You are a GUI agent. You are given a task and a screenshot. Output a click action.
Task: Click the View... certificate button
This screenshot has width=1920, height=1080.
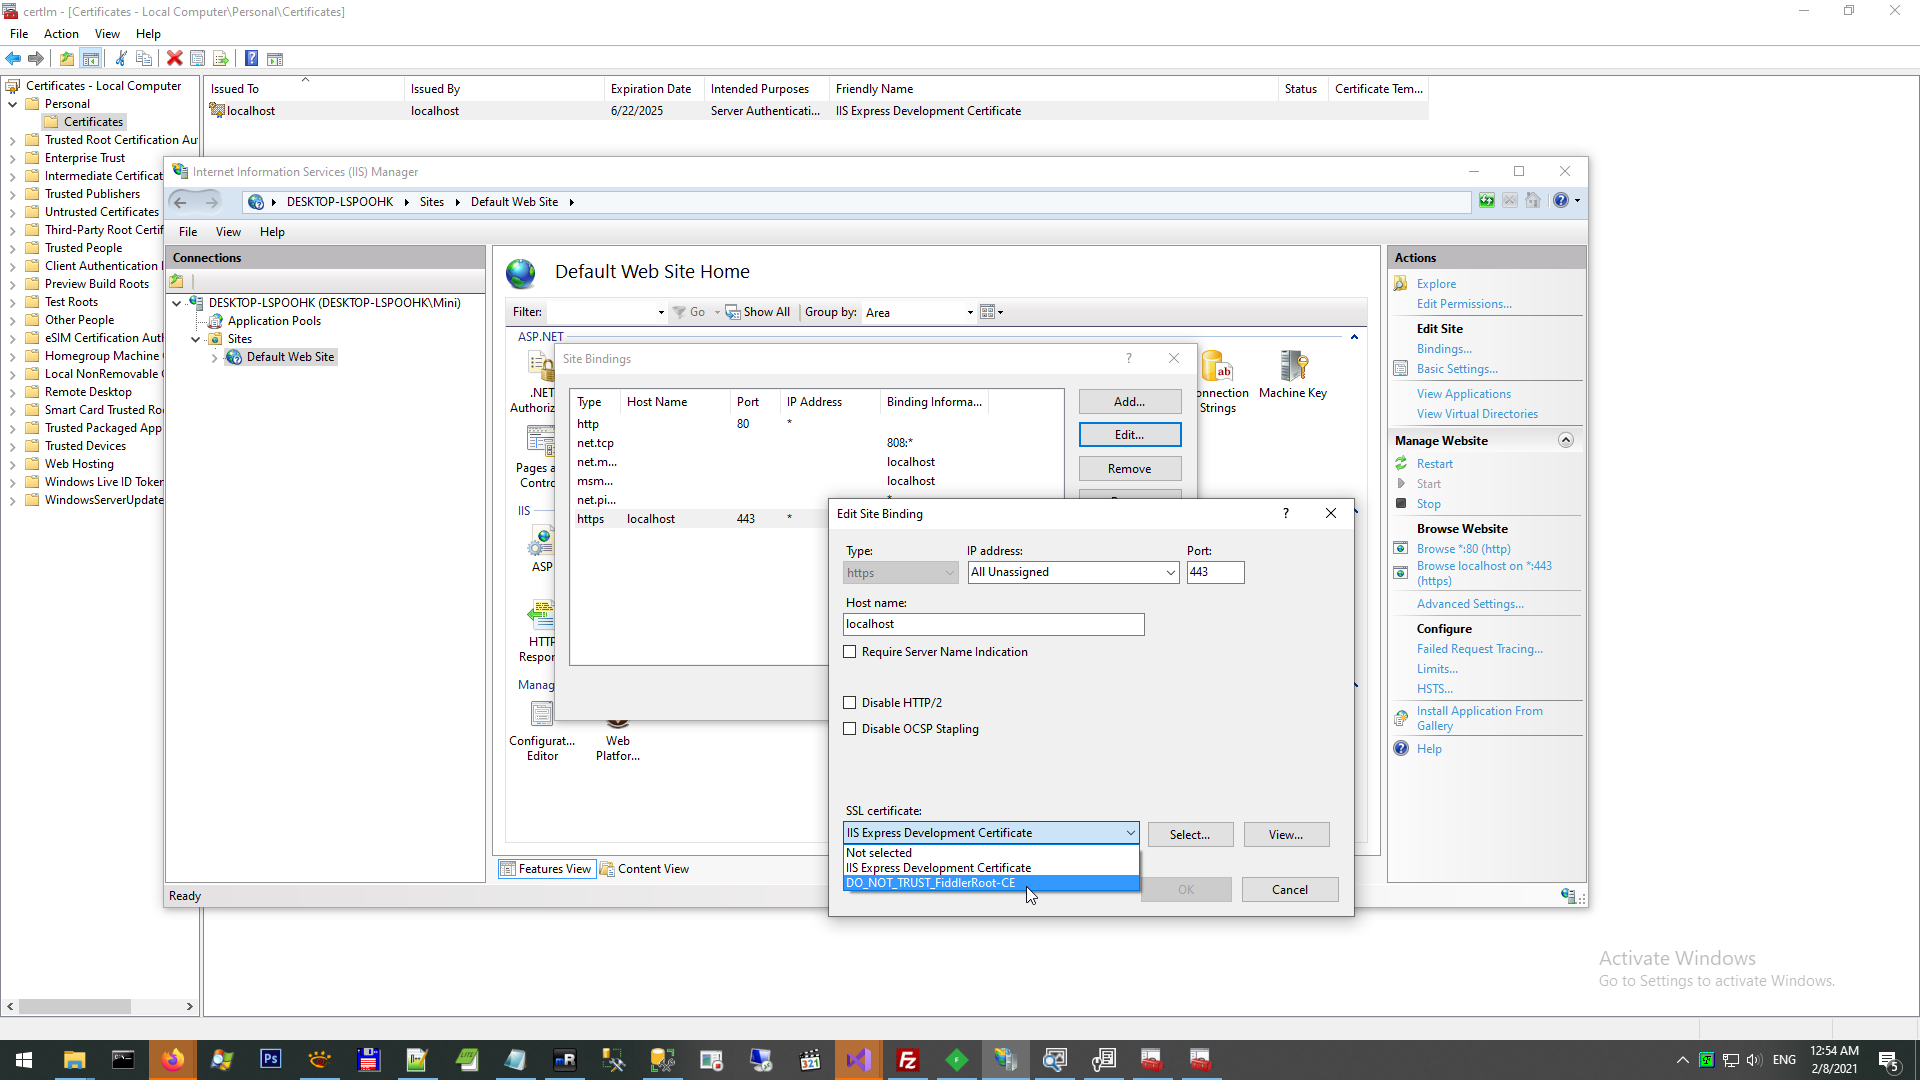point(1286,835)
